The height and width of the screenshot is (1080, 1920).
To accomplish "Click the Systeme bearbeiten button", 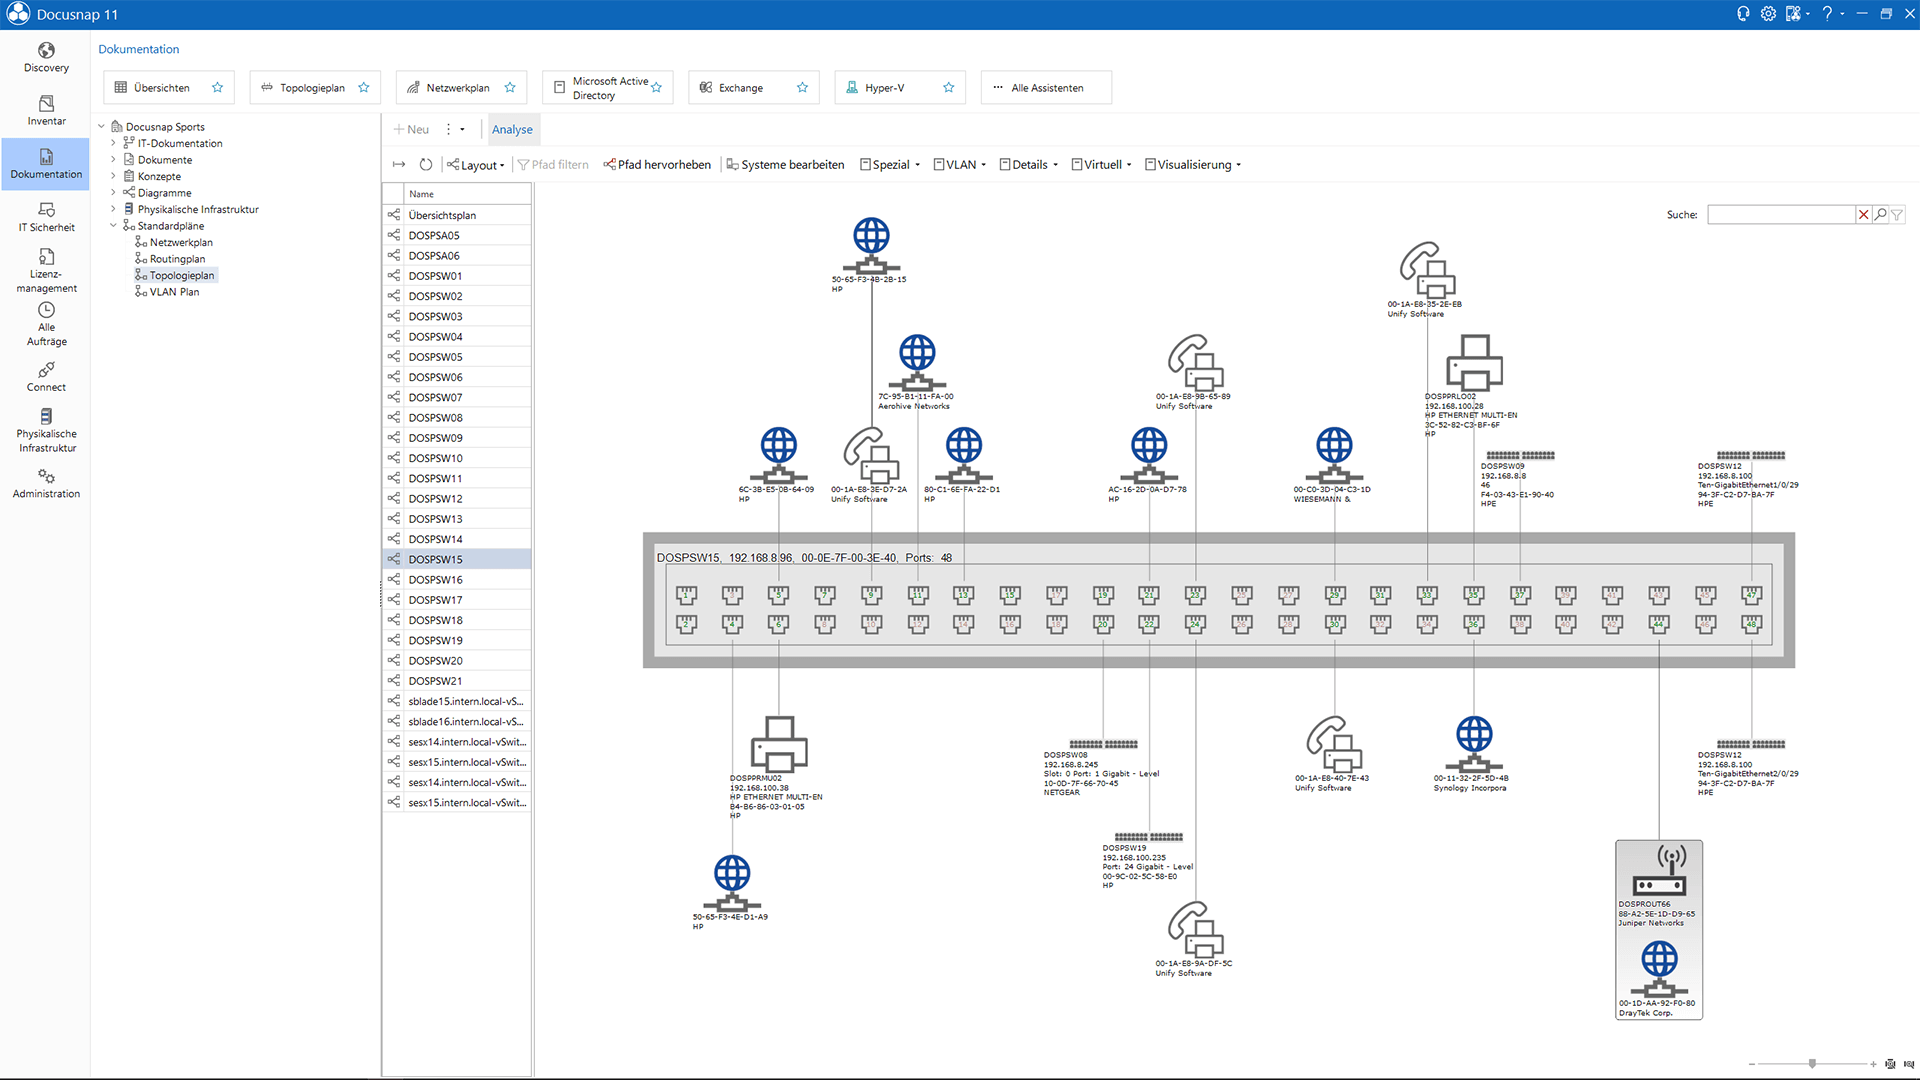I will (x=785, y=165).
